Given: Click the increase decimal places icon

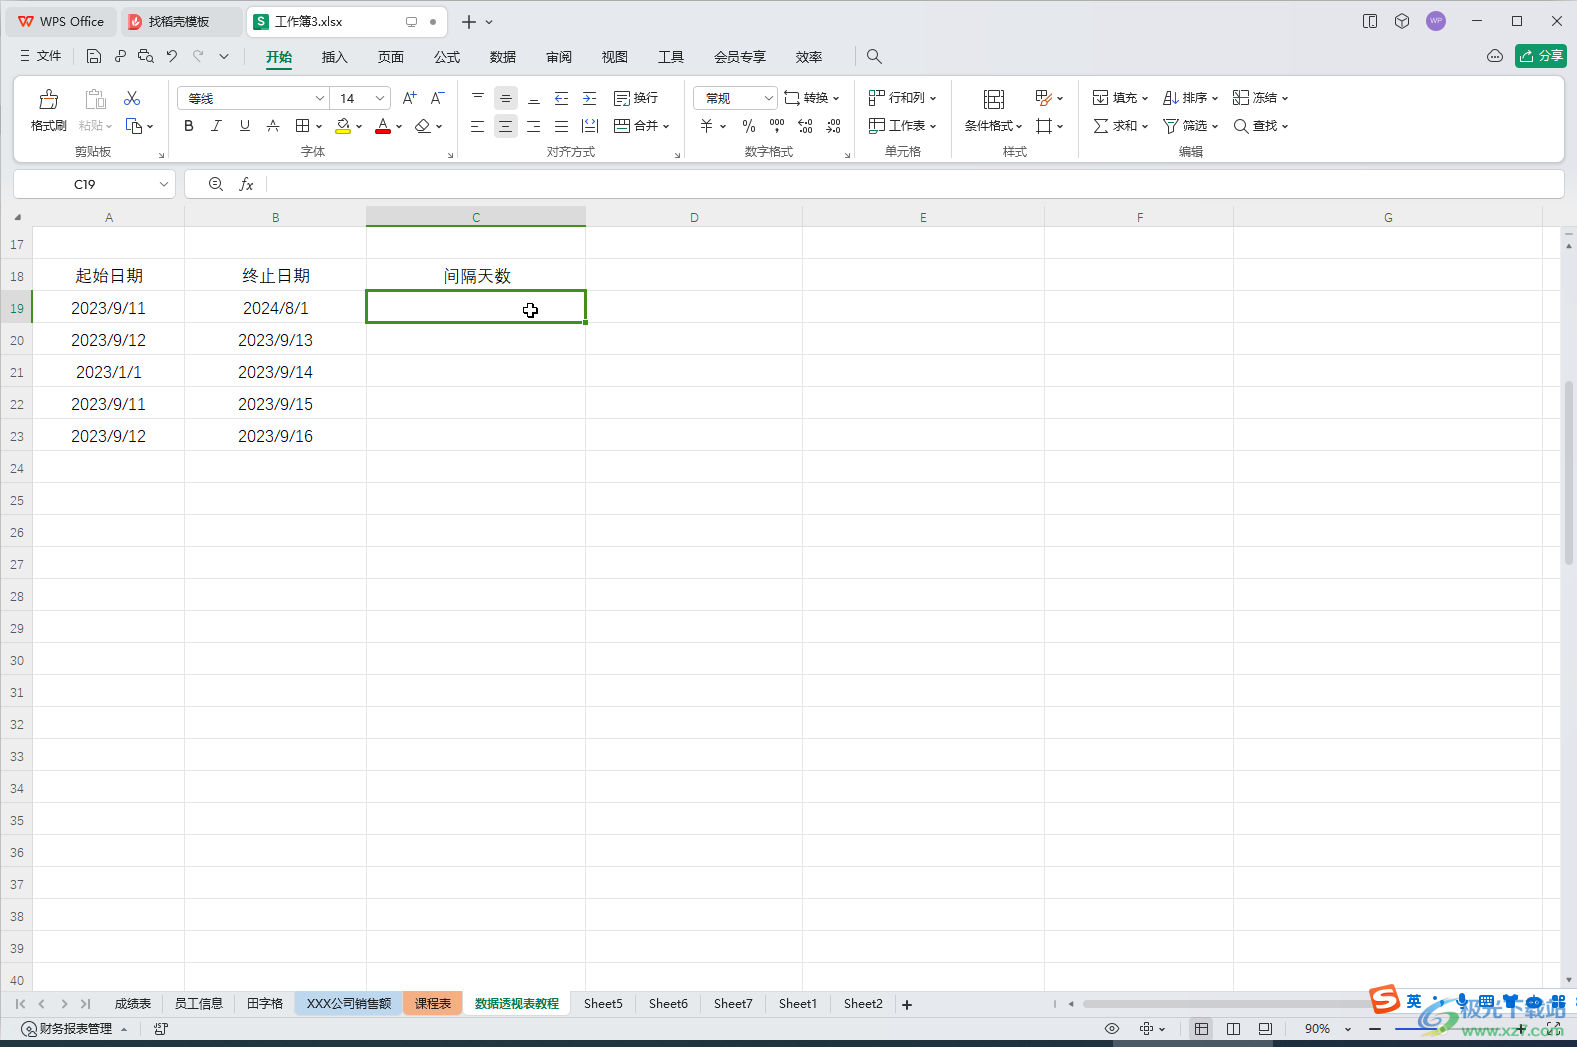Looking at the screenshot, I should click(806, 126).
